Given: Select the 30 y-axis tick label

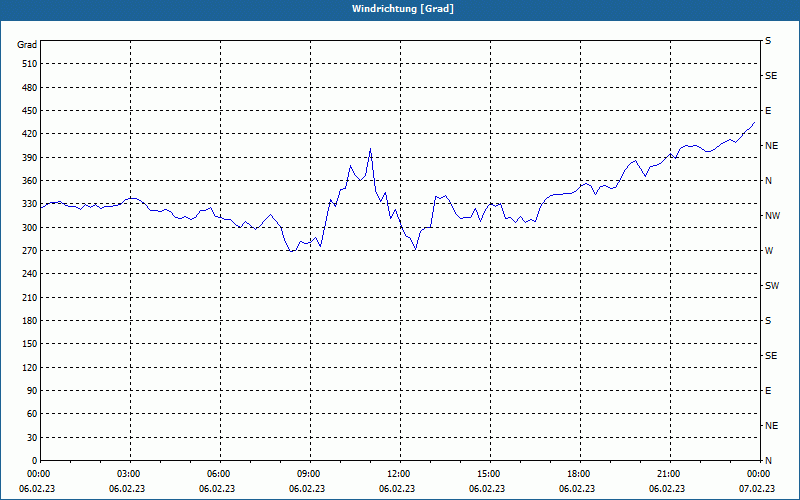Looking at the screenshot, I should (x=32, y=438).
